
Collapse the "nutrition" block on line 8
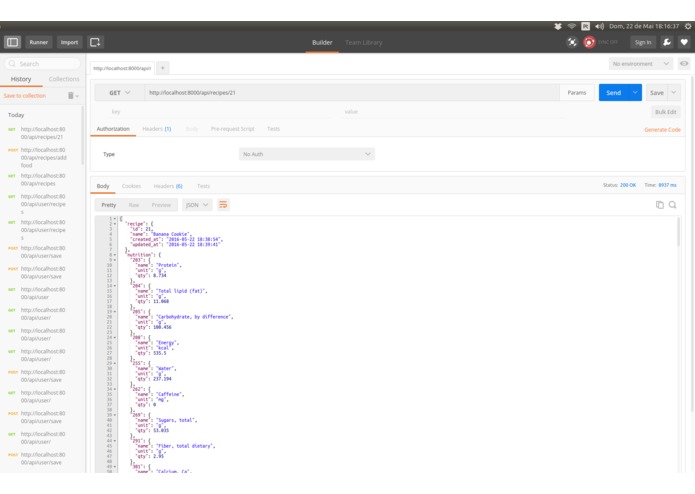pyautogui.click(x=115, y=255)
